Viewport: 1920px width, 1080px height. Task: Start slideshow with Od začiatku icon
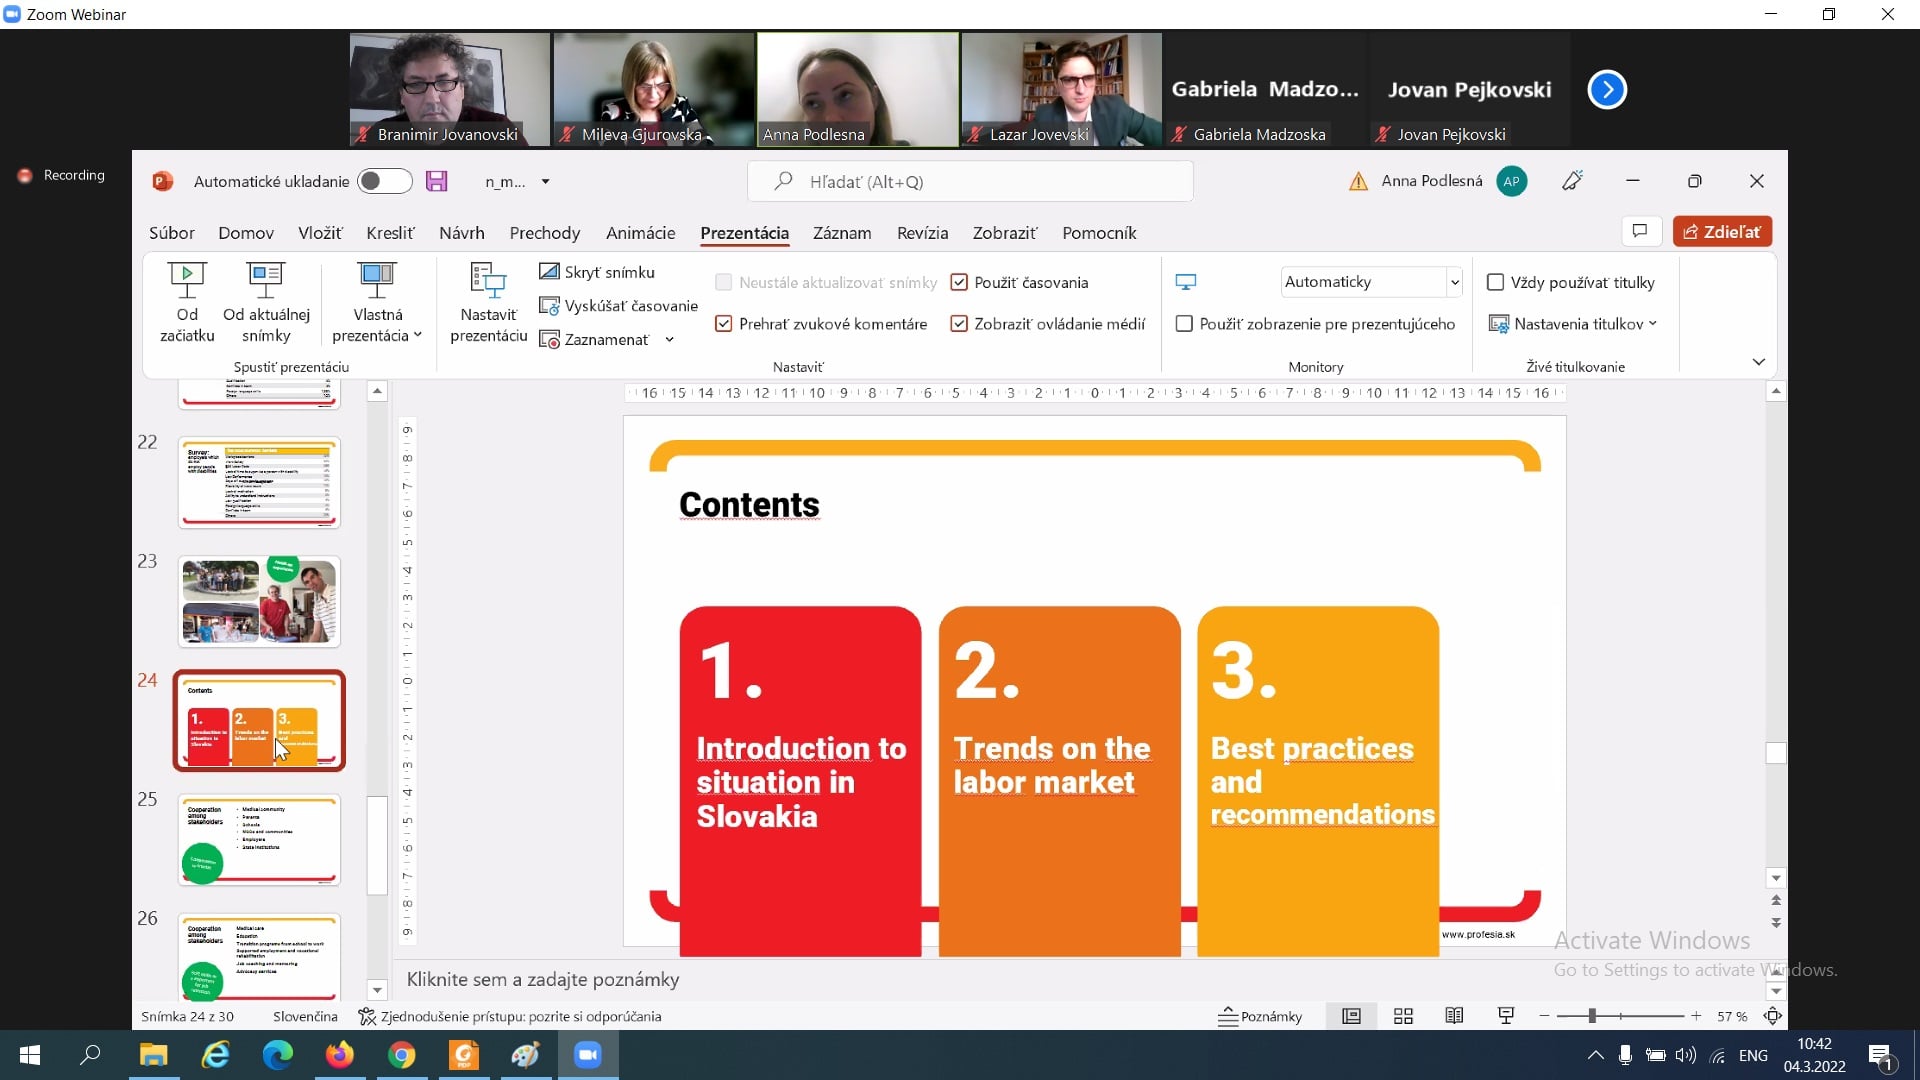tap(187, 281)
